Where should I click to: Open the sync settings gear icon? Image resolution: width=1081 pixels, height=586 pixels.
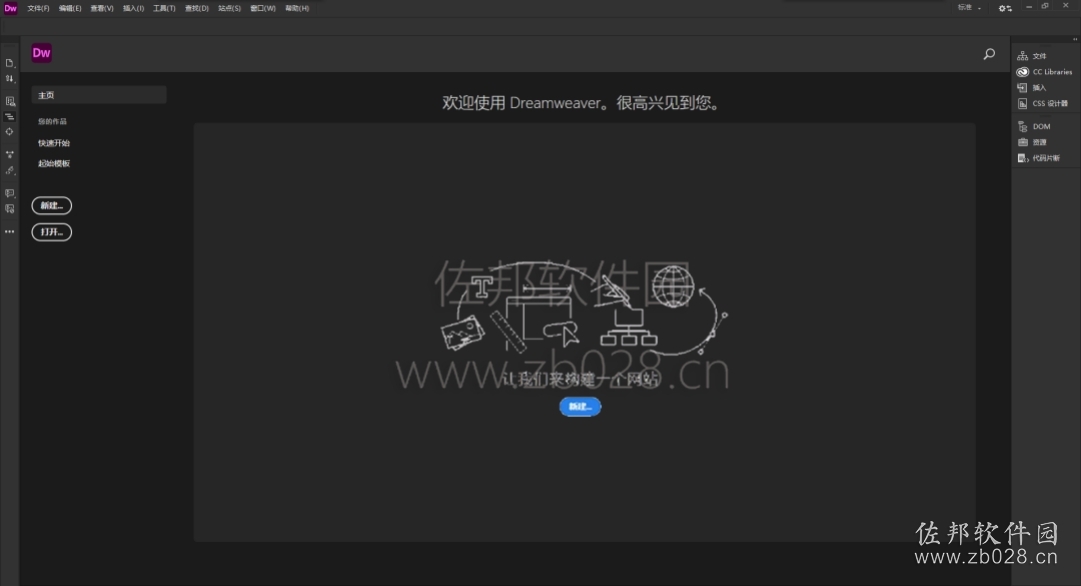click(1005, 8)
